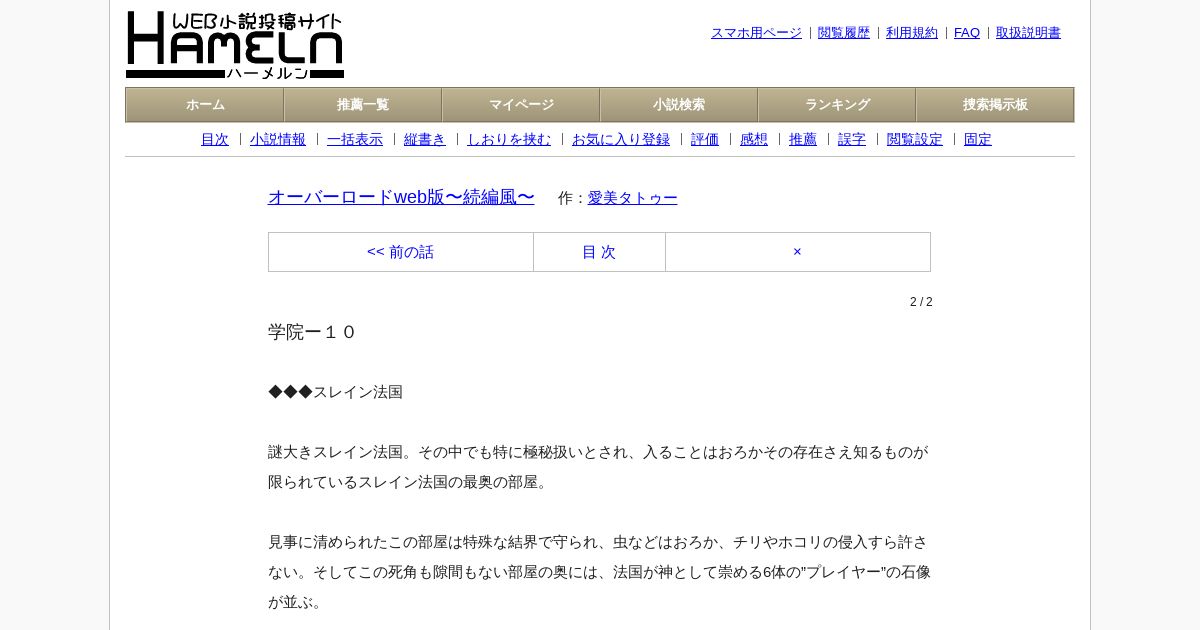Open the FAQ link
Image resolution: width=1200 pixels, height=630 pixels.
pyautogui.click(x=967, y=33)
